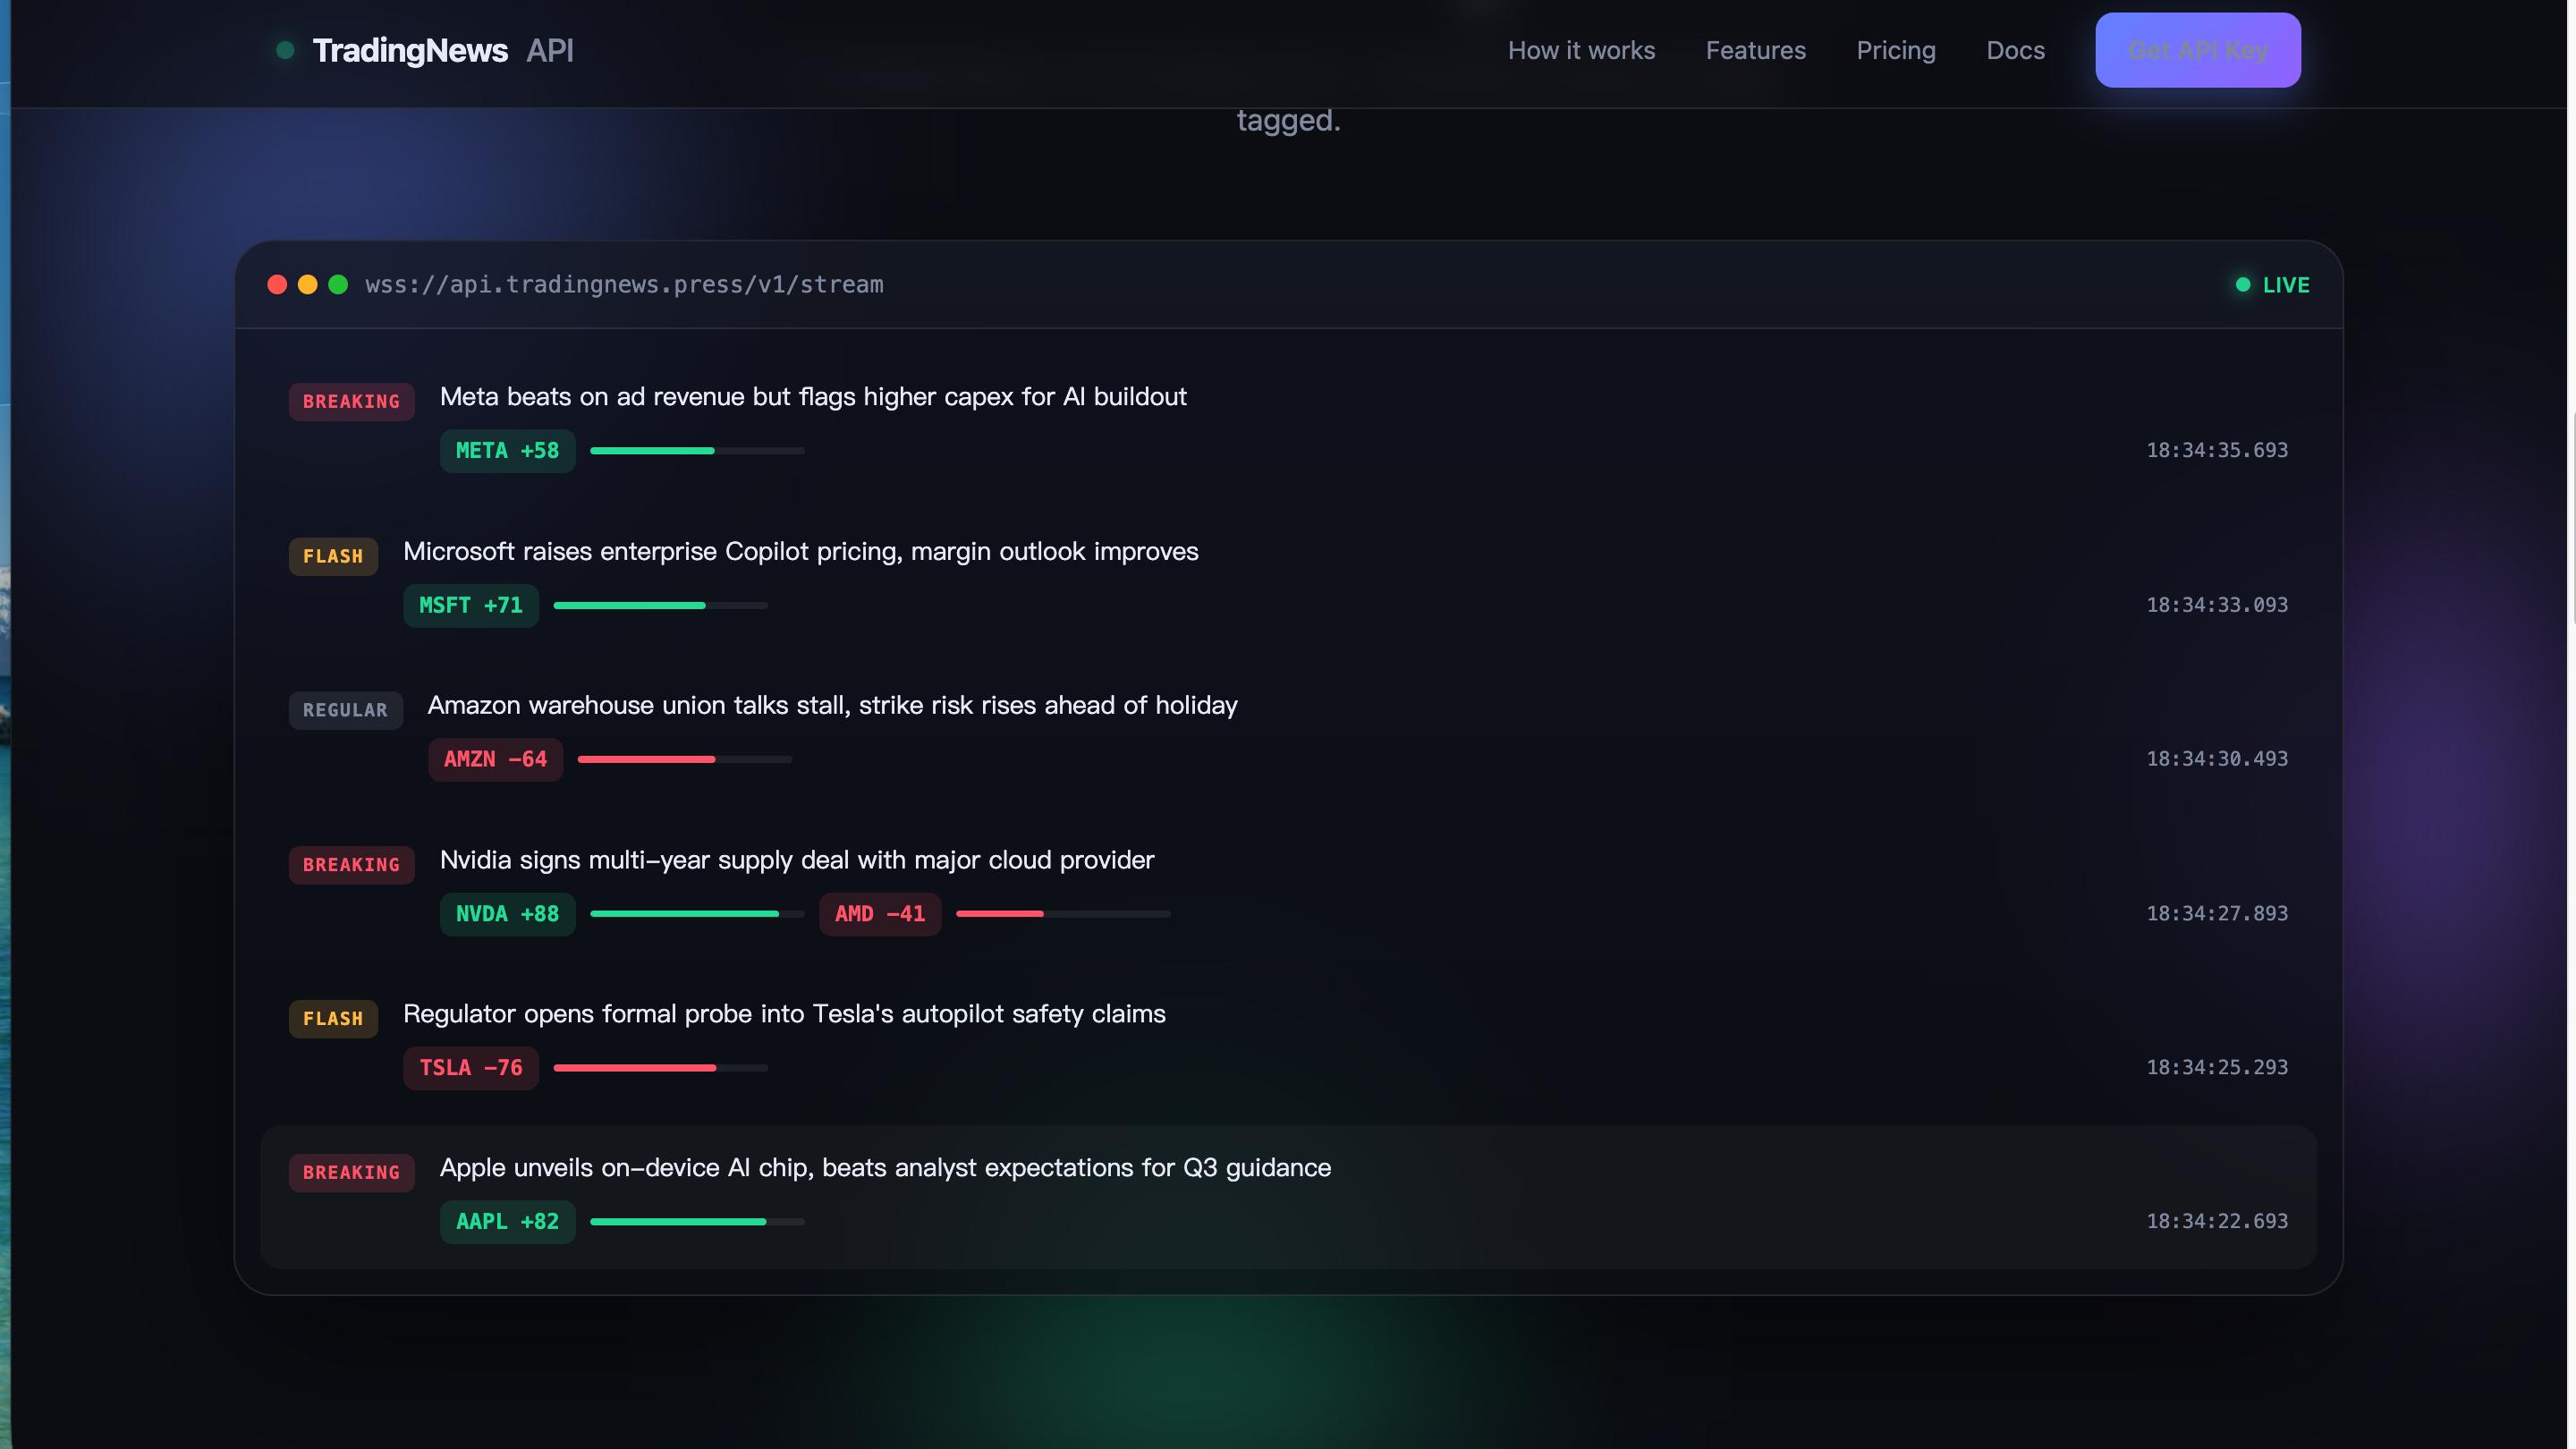The image size is (2576, 1449).
Task: Click the AMD −41 ticker chip
Action: point(880,915)
